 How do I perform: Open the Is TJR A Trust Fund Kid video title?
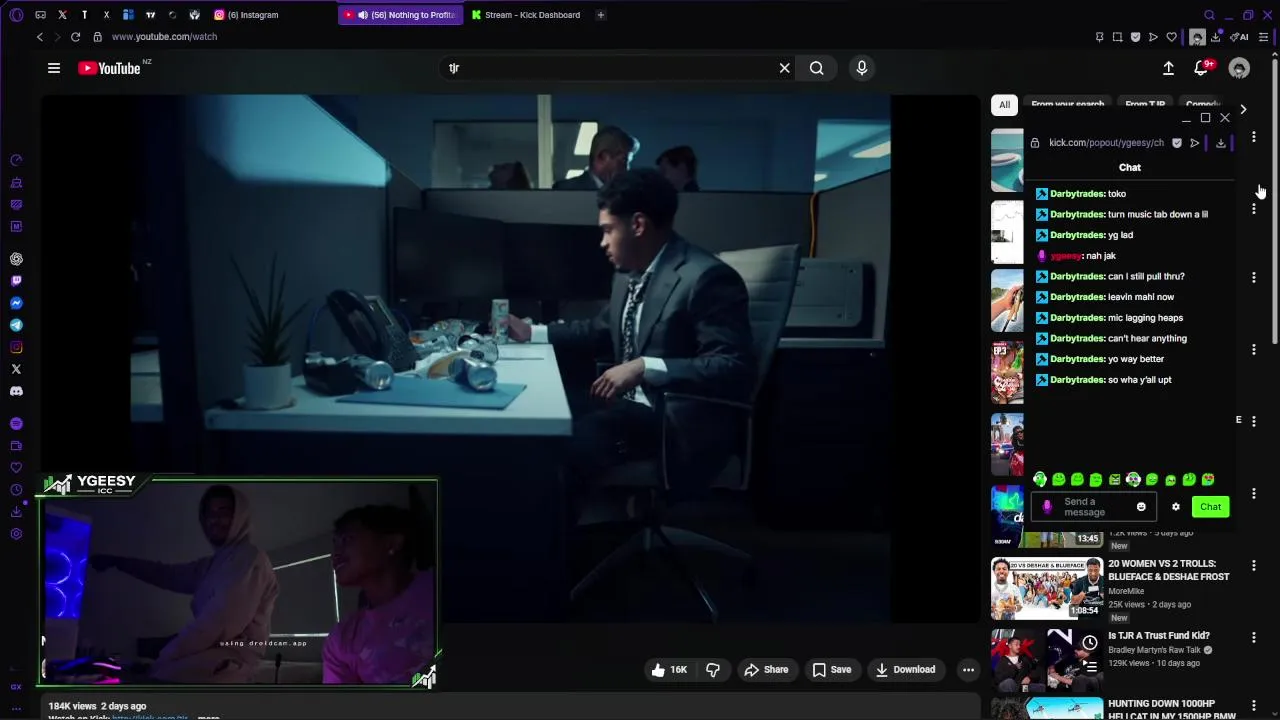pyautogui.click(x=1159, y=635)
